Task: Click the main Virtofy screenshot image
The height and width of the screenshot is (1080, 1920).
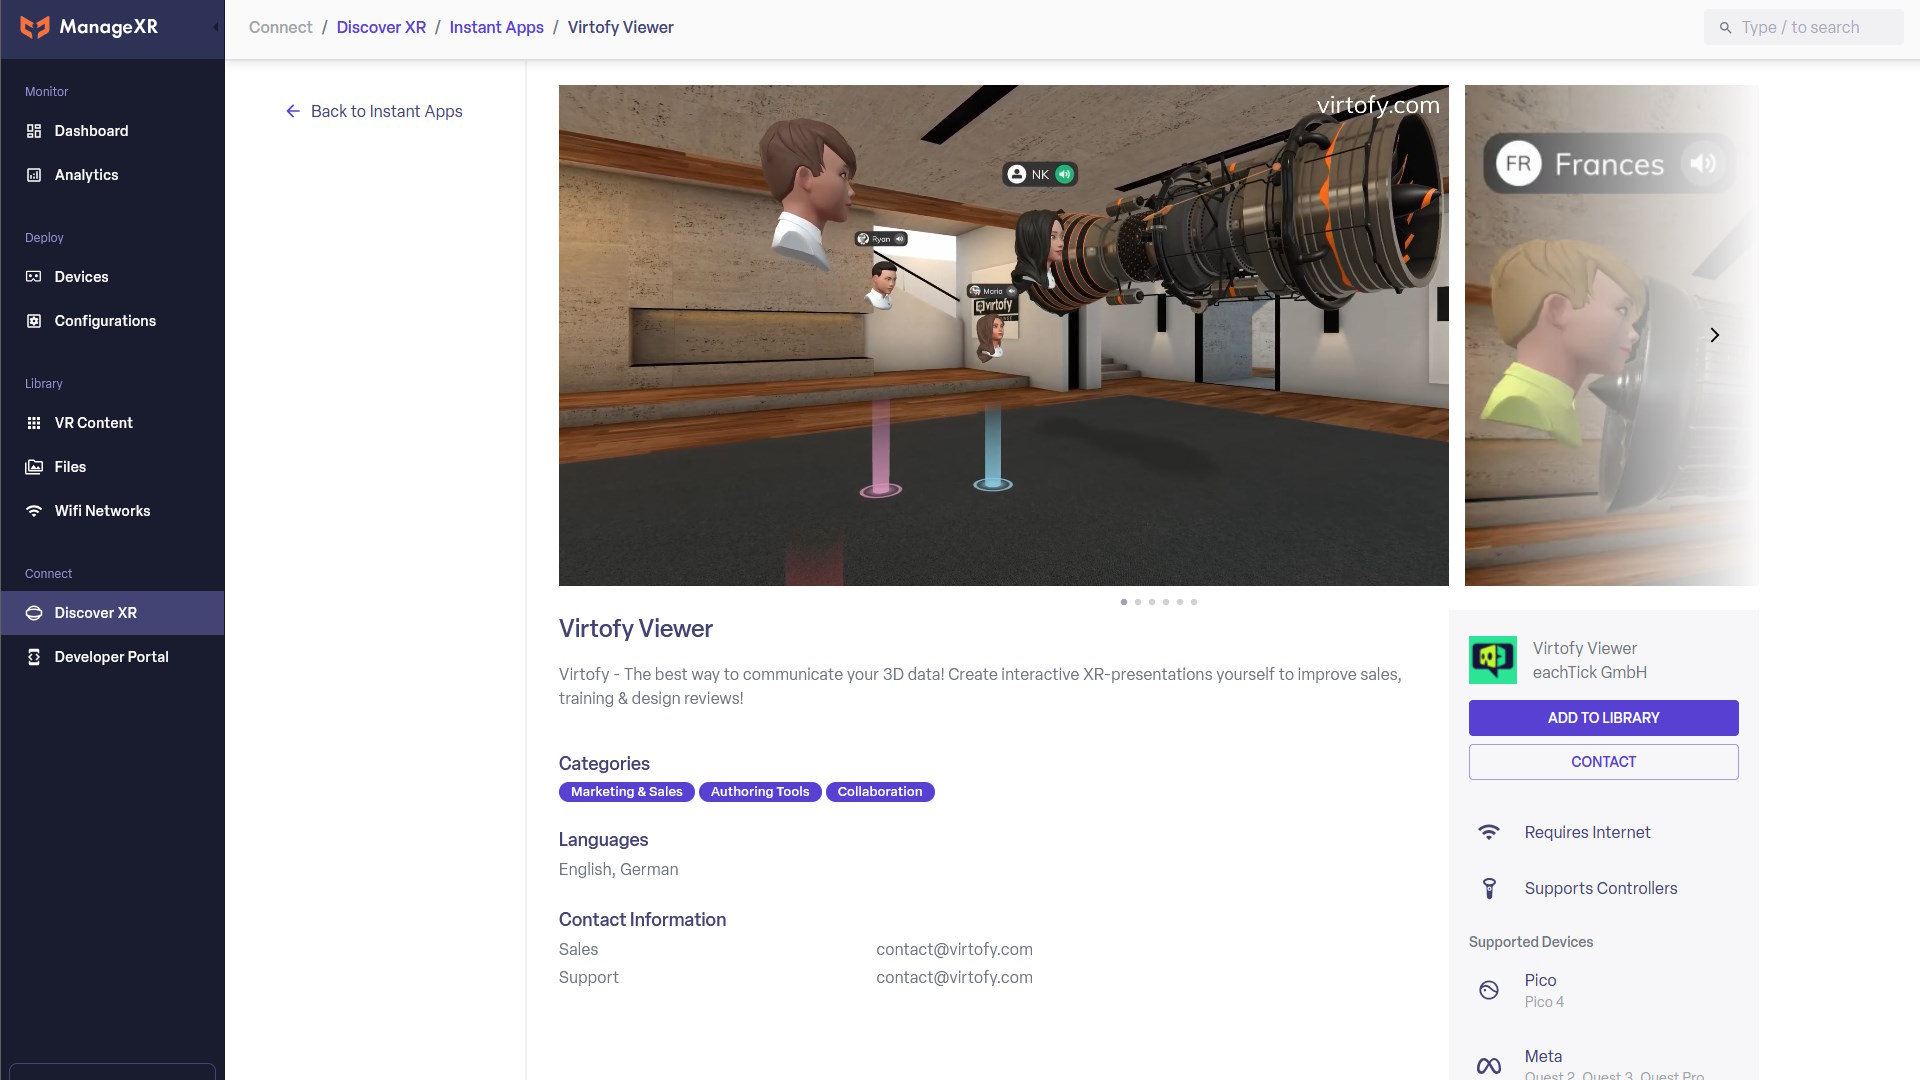Action: coord(1003,335)
